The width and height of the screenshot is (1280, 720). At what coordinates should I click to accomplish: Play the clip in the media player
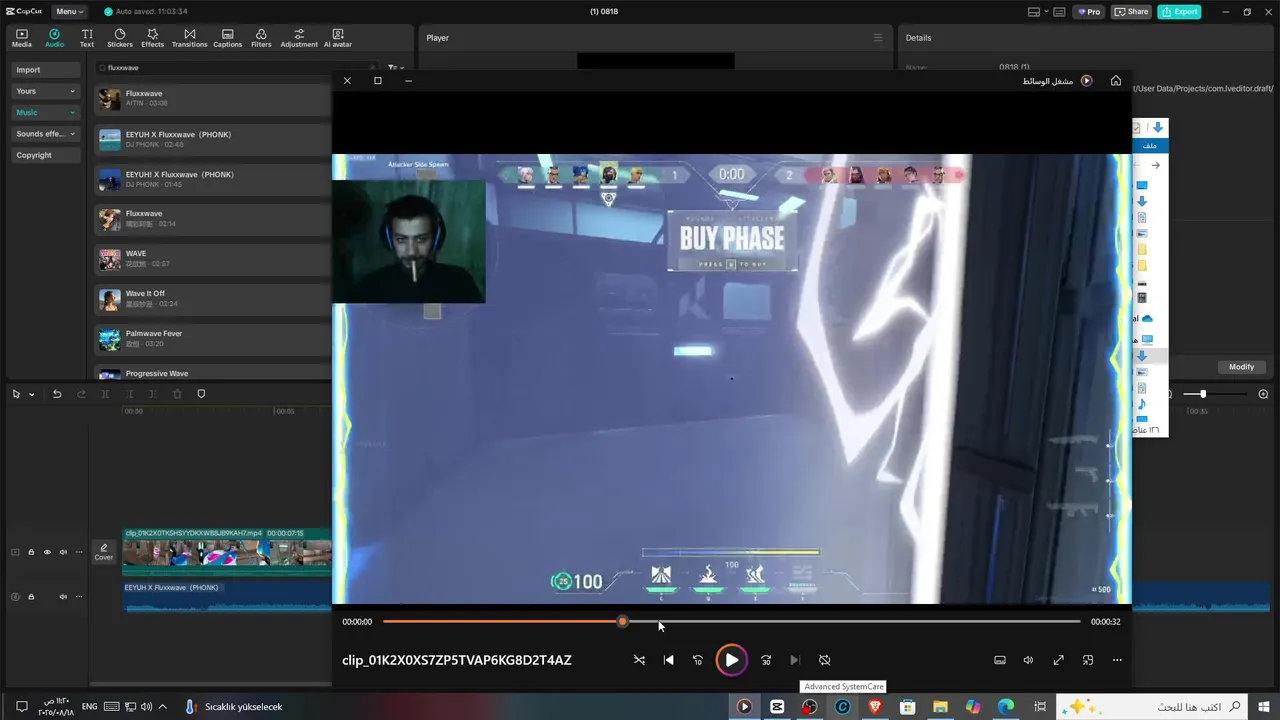coord(732,660)
